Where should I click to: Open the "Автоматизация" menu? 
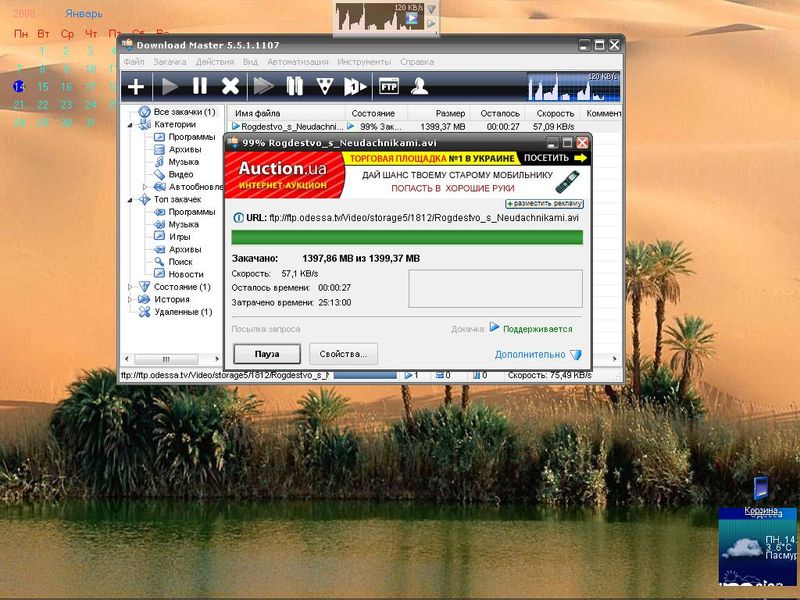point(298,62)
